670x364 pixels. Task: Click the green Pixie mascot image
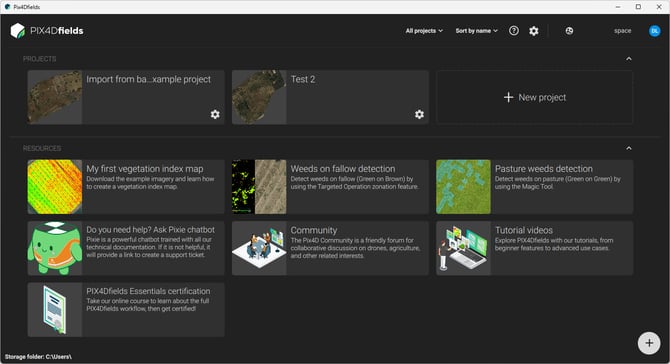[x=55, y=248]
